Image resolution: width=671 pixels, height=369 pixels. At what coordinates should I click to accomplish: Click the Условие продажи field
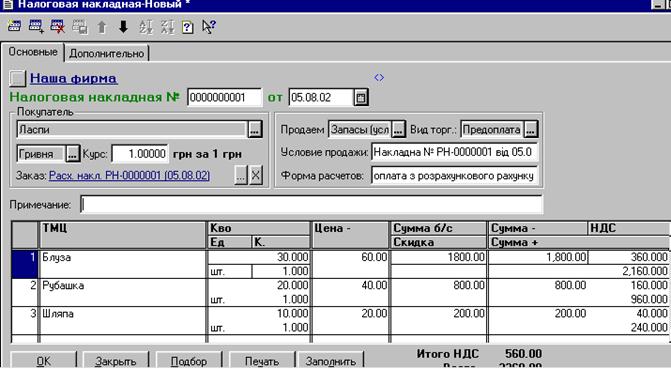(x=454, y=152)
